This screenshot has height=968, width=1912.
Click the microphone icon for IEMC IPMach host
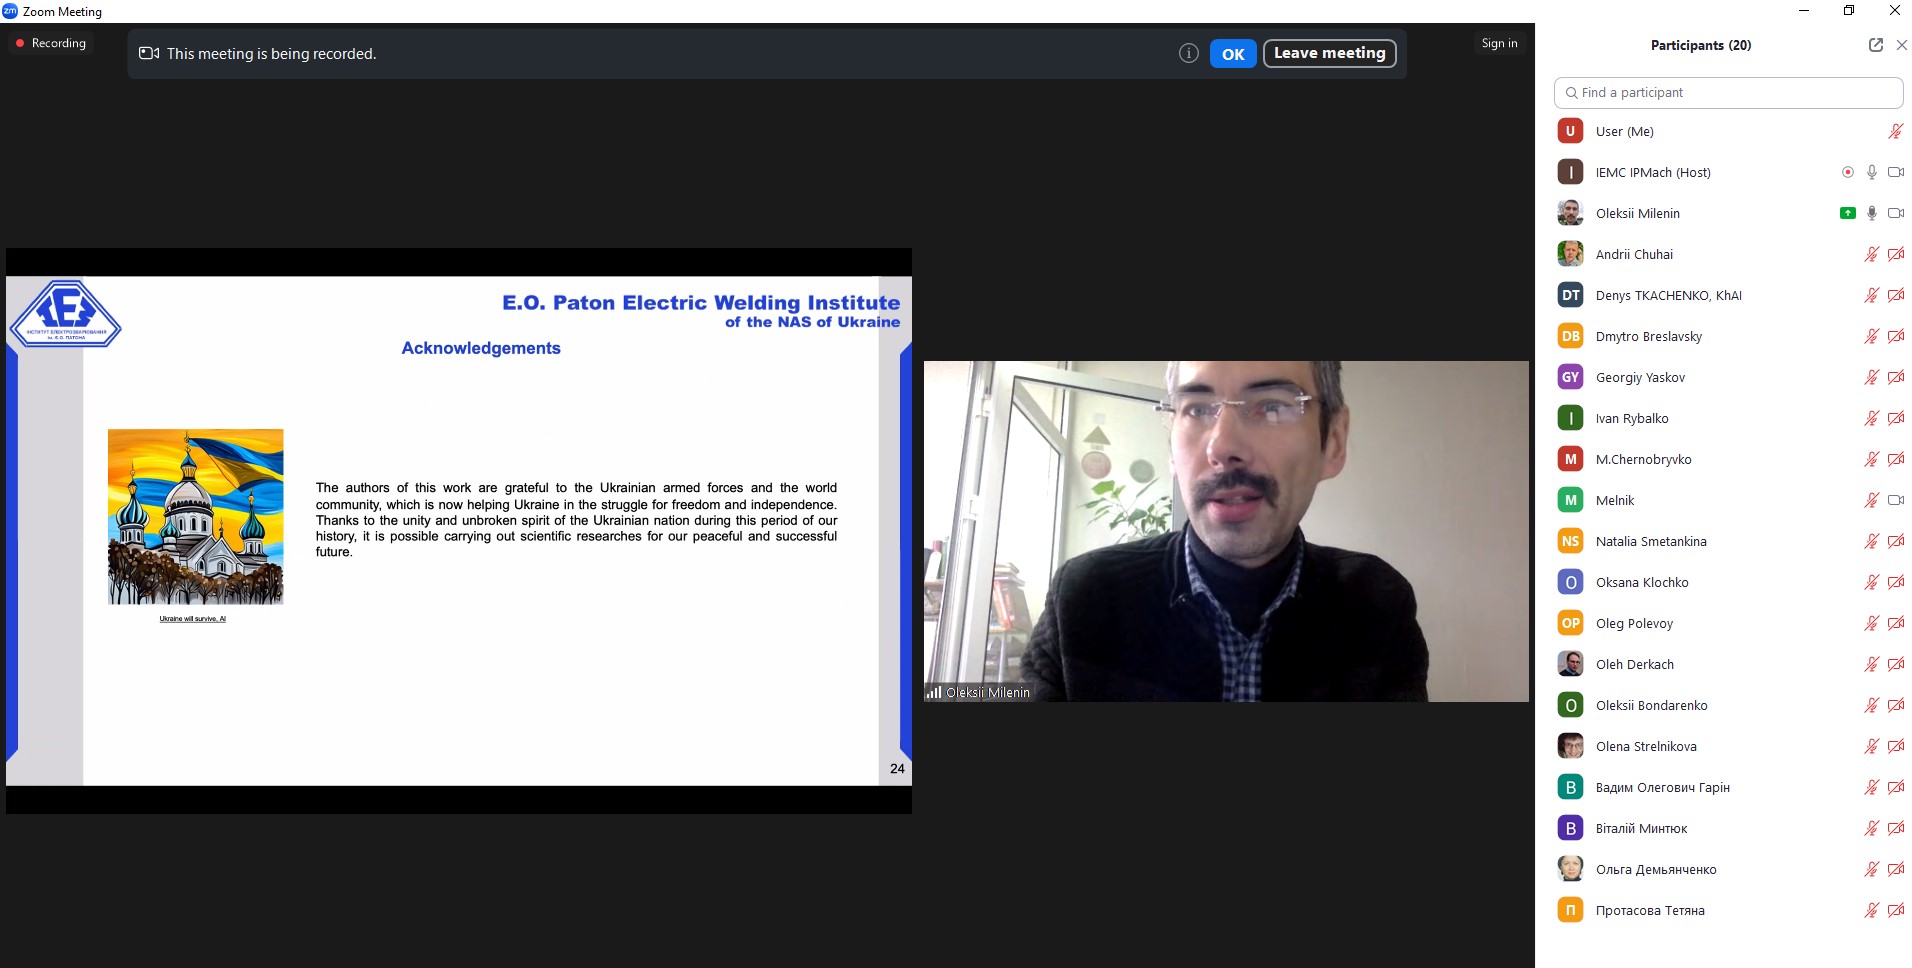point(1871,172)
